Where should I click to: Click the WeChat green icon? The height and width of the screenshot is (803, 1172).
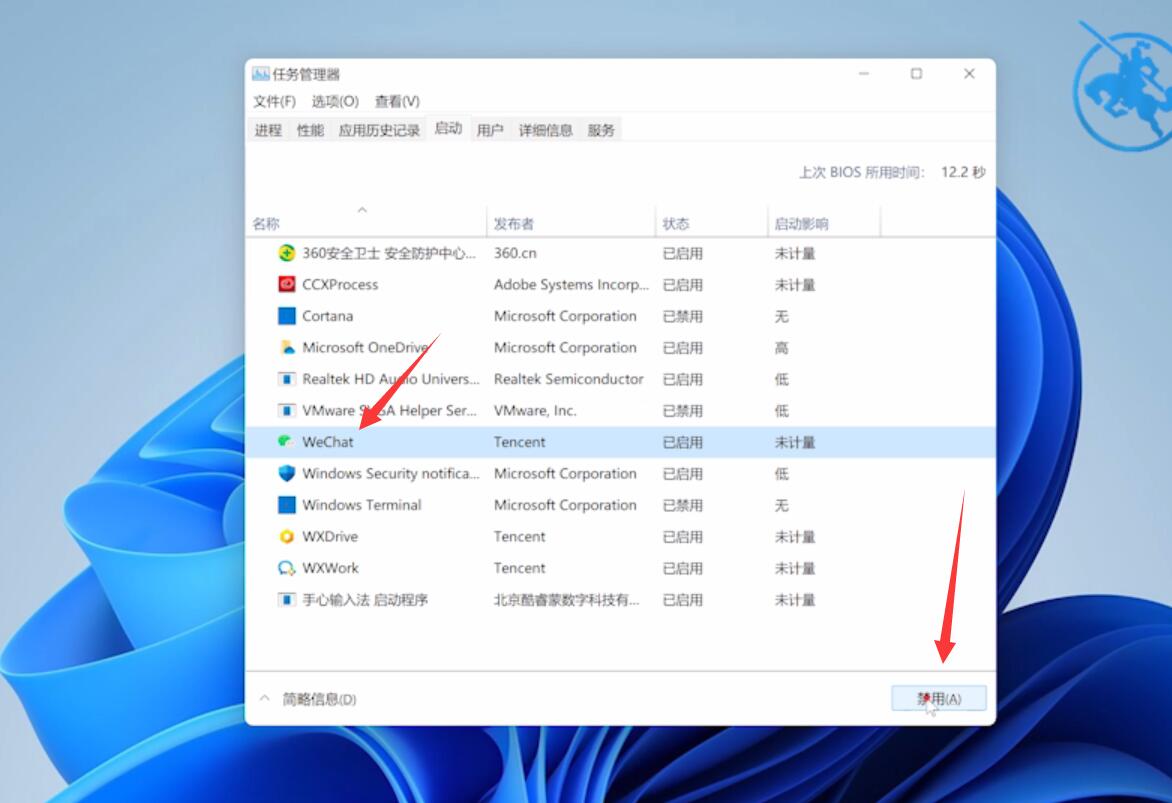pos(286,441)
